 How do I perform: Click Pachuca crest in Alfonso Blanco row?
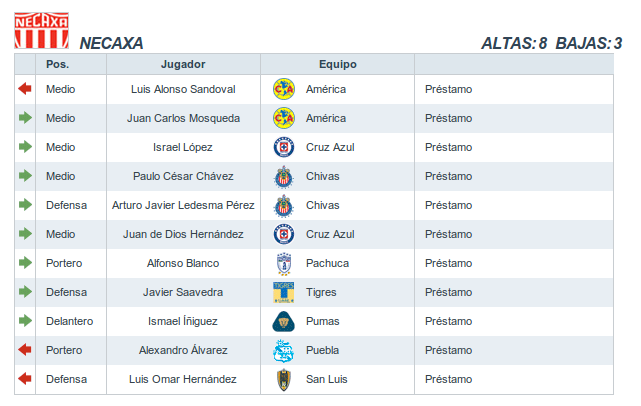(x=284, y=263)
